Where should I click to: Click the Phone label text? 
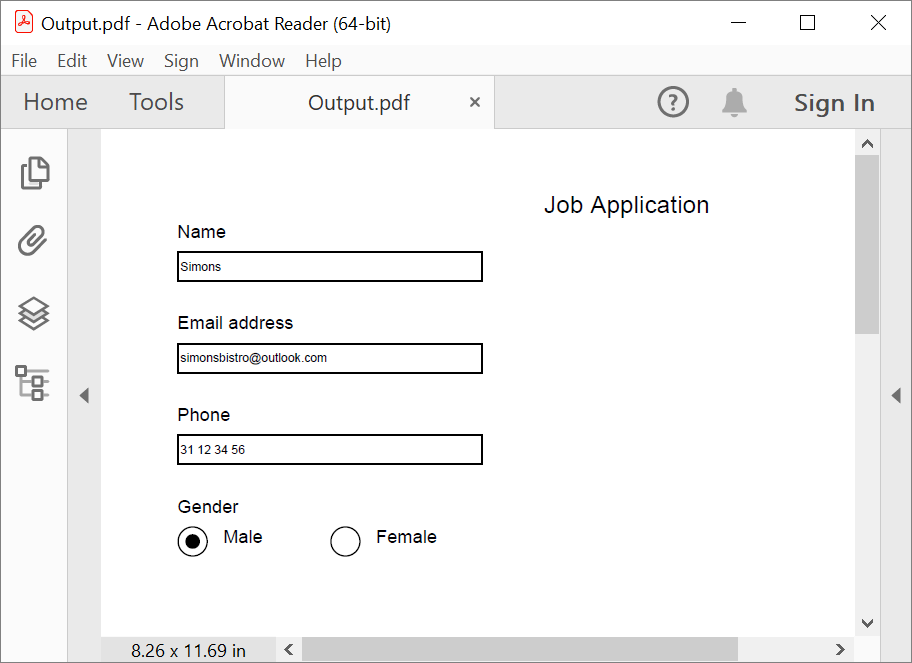coord(204,415)
